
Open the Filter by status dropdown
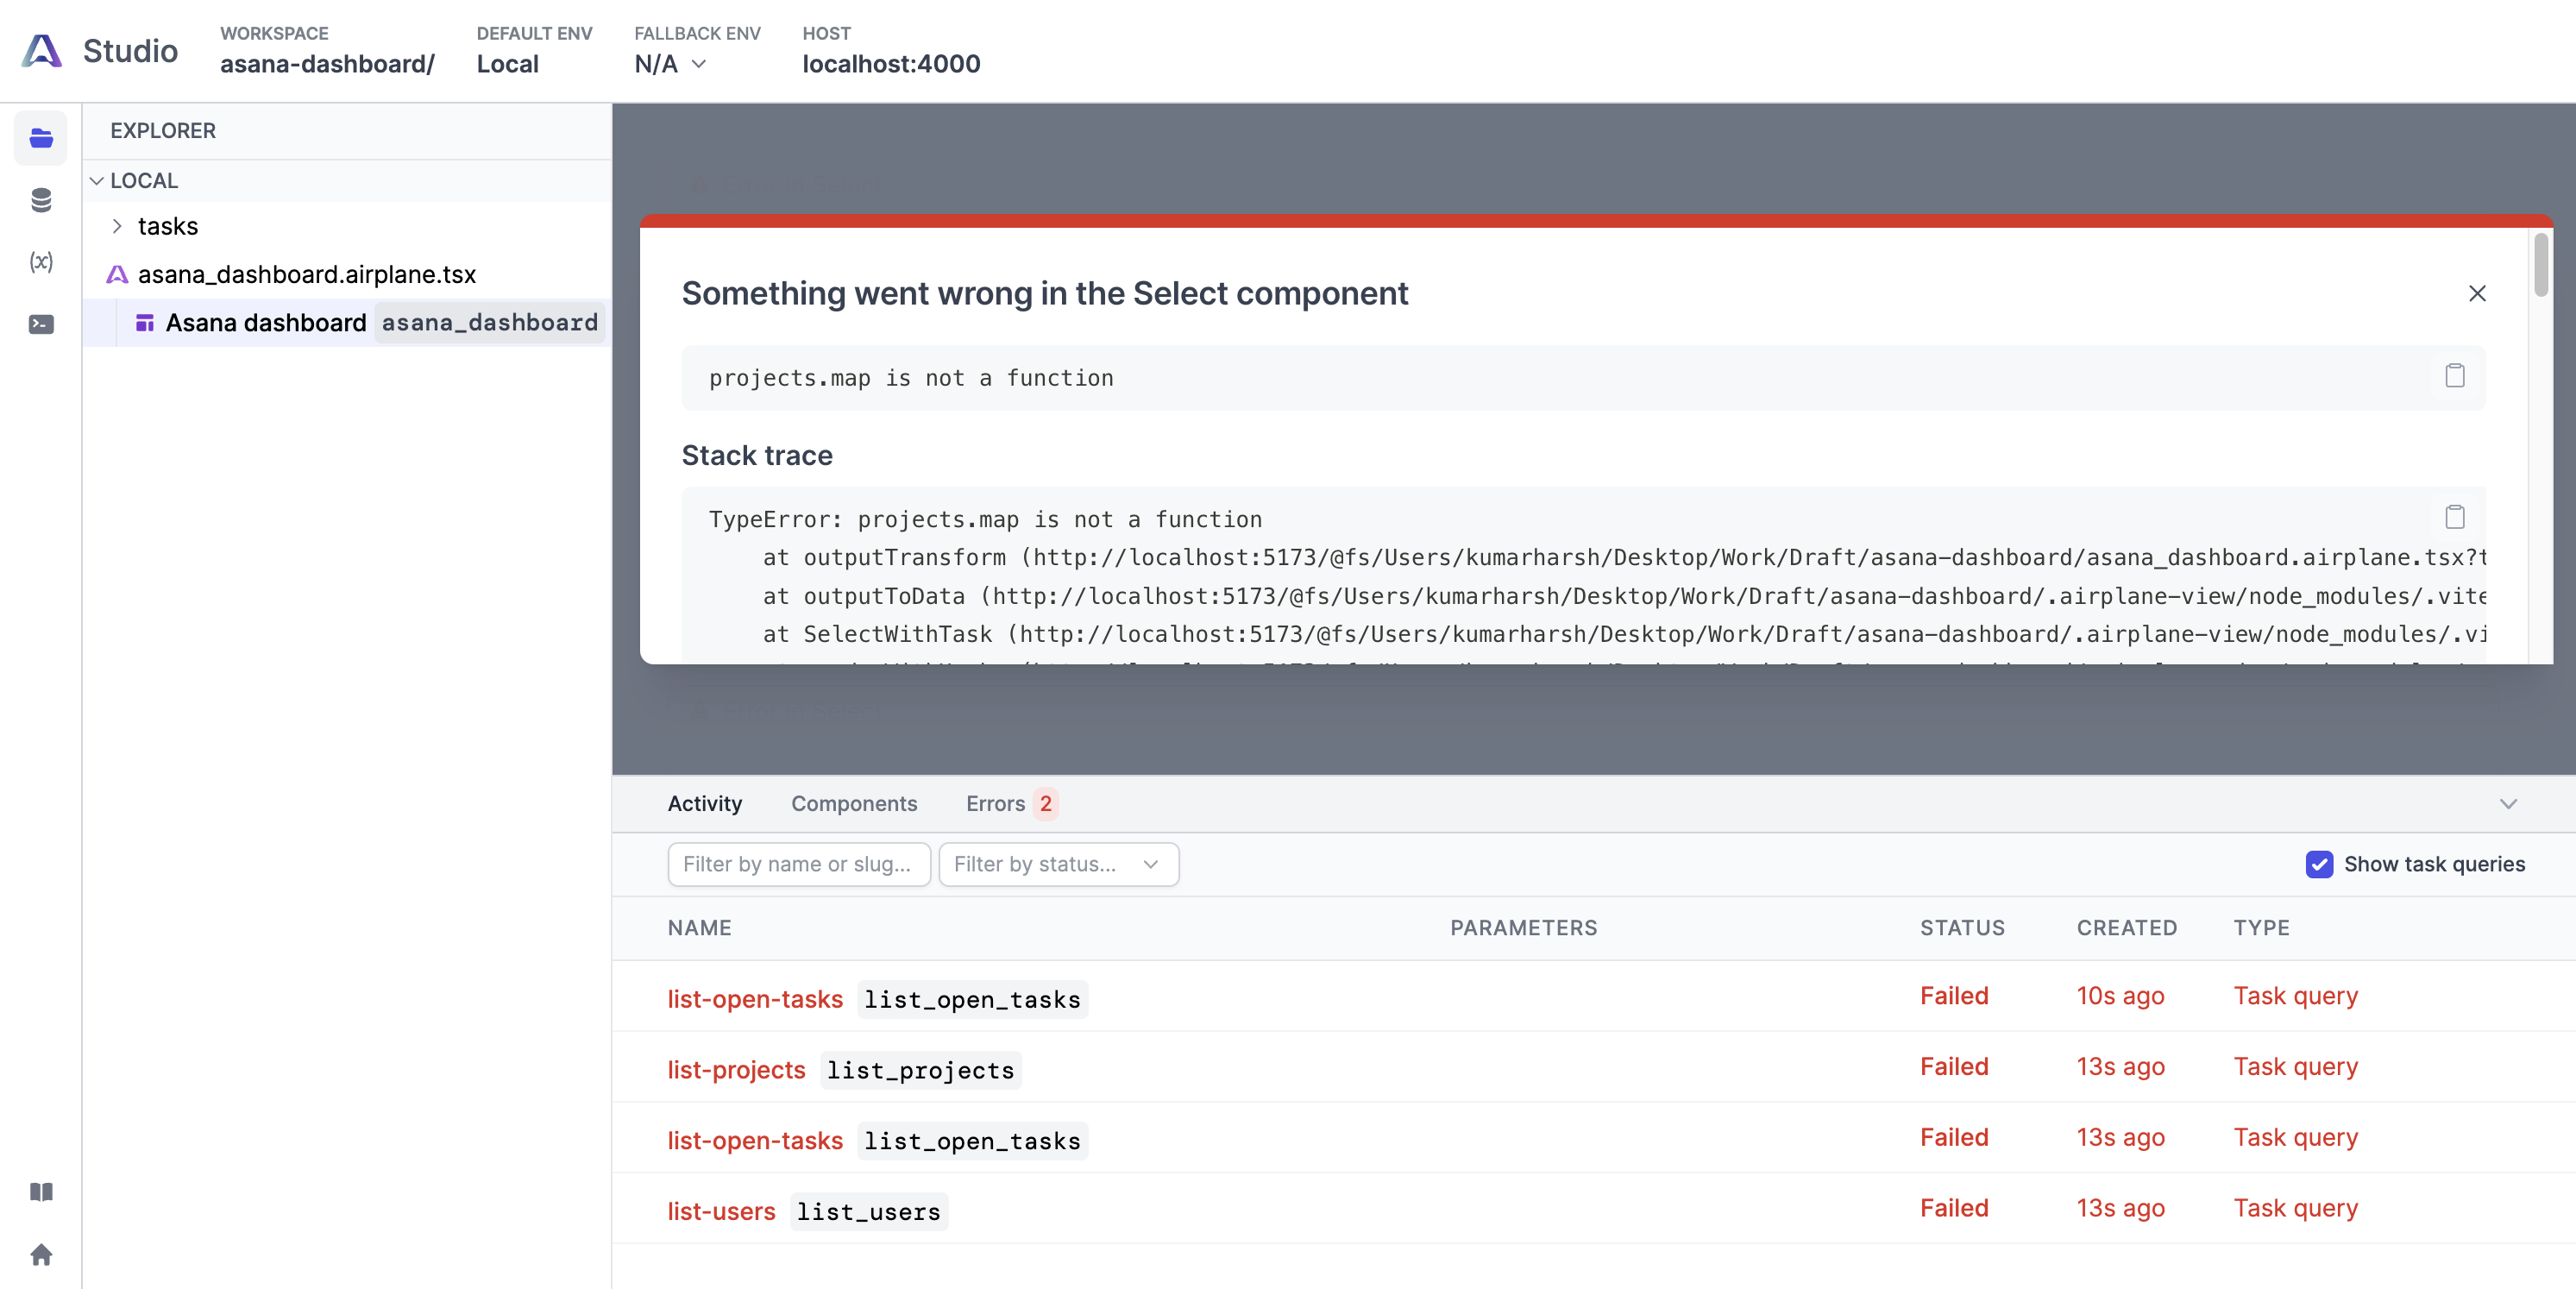[1058, 864]
